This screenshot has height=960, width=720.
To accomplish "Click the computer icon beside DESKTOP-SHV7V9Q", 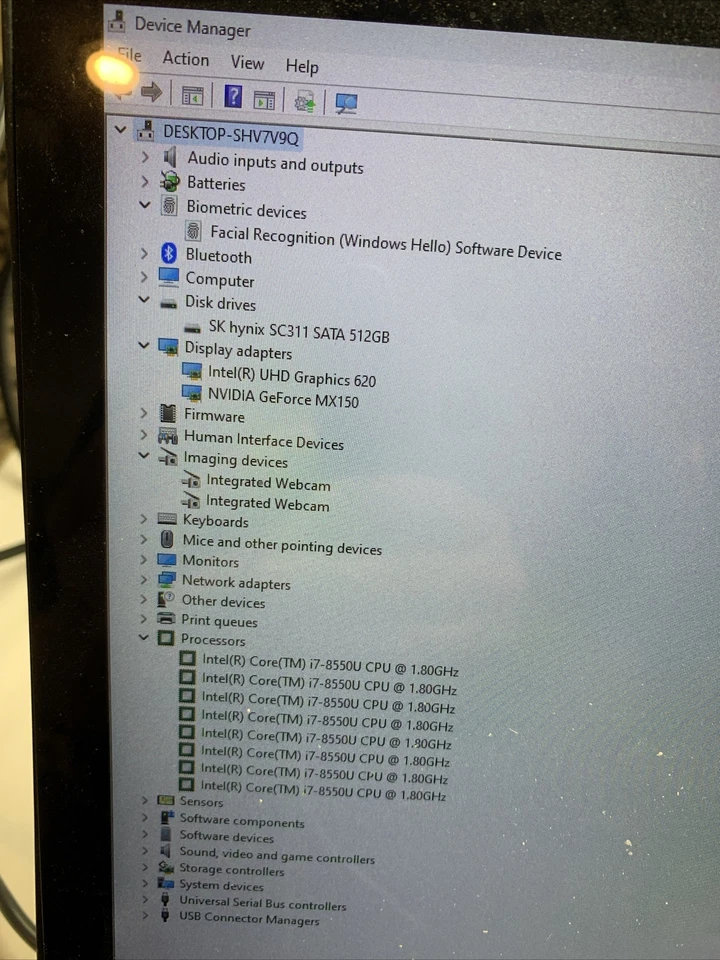I will tap(146, 130).
